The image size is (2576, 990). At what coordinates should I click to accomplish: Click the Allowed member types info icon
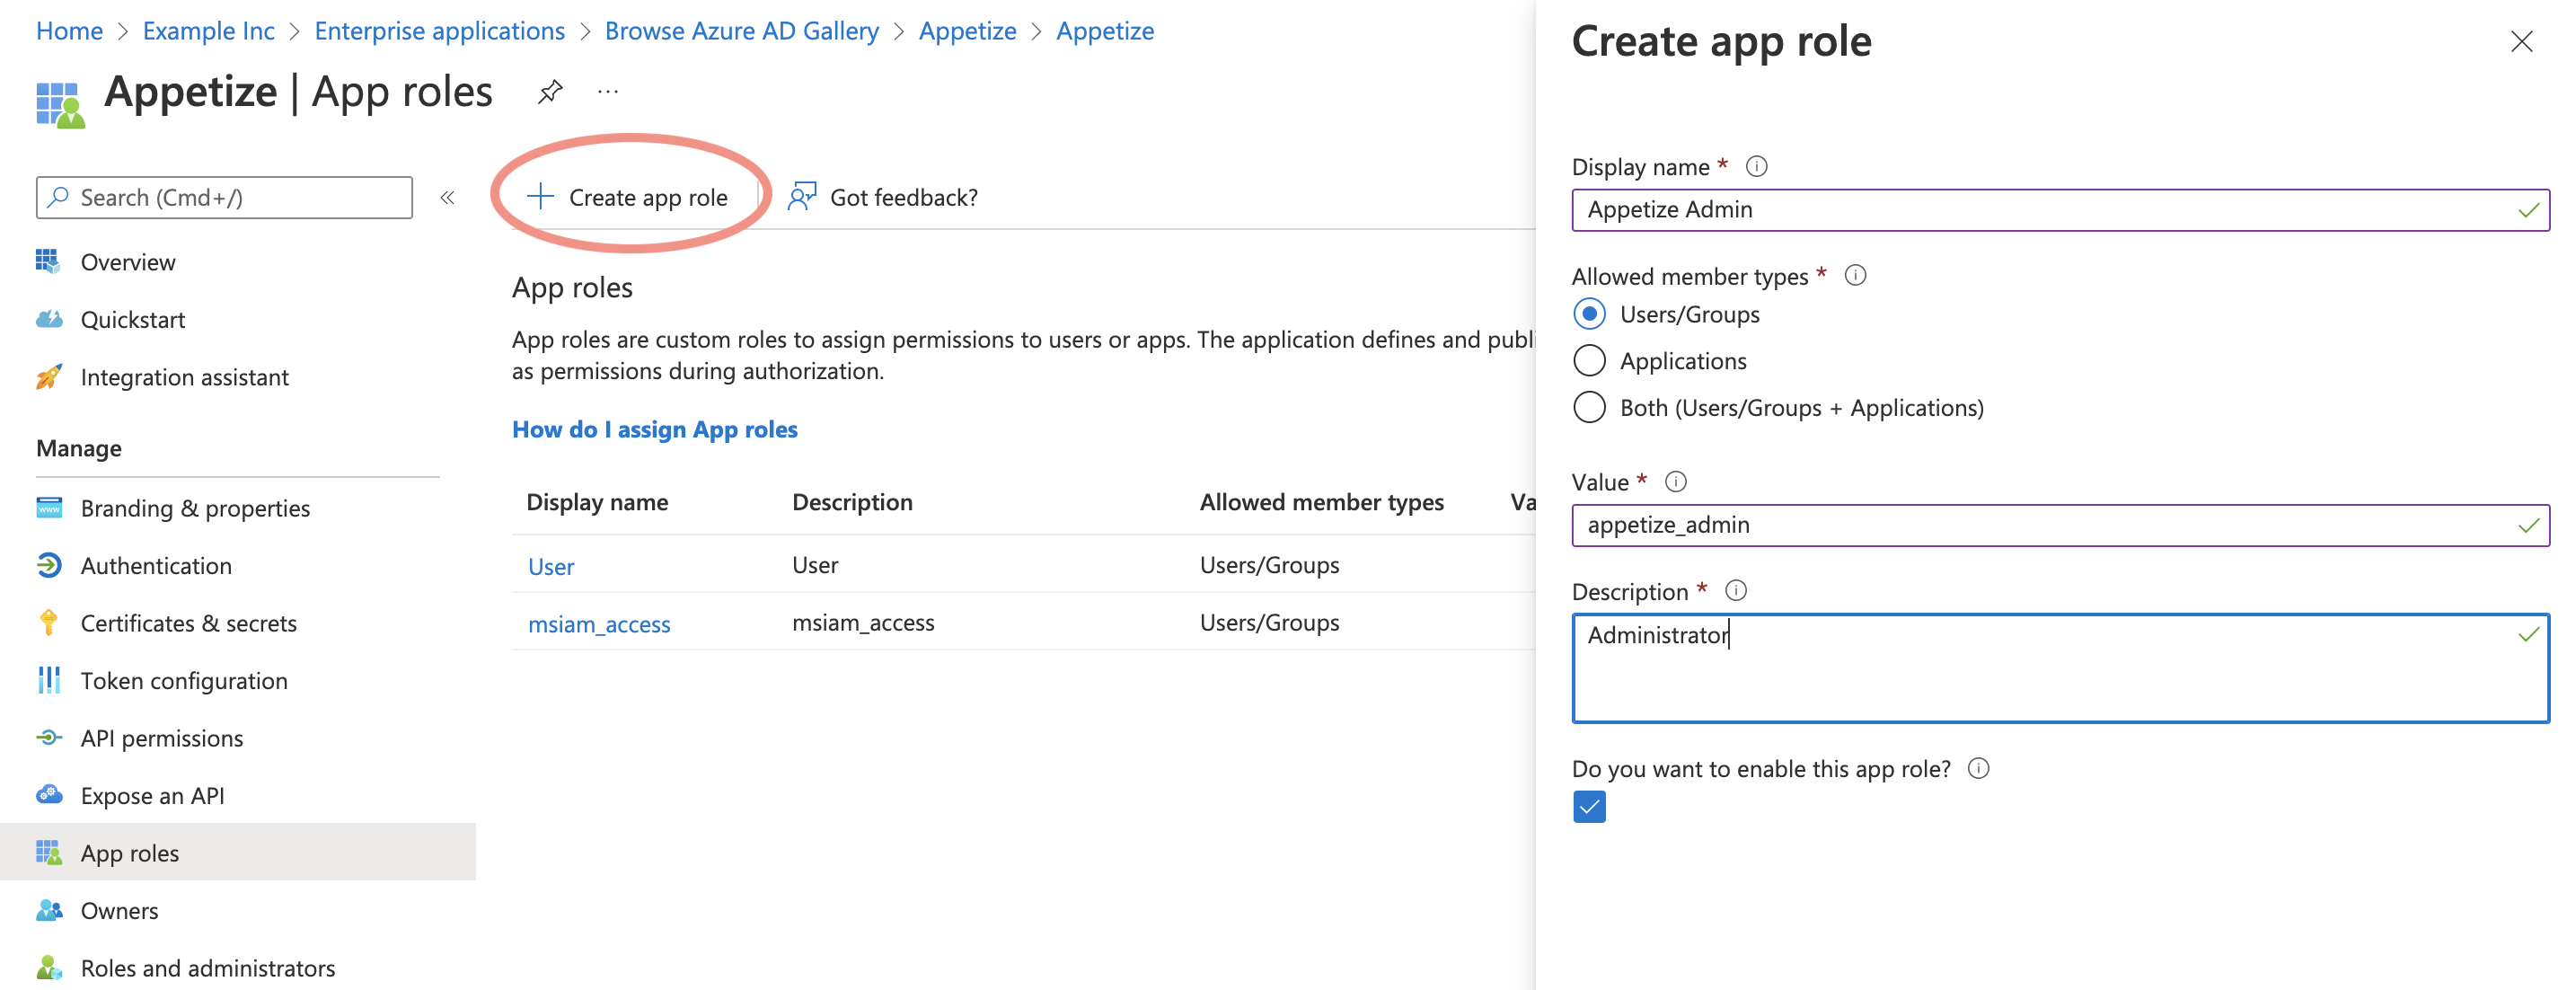[1855, 276]
